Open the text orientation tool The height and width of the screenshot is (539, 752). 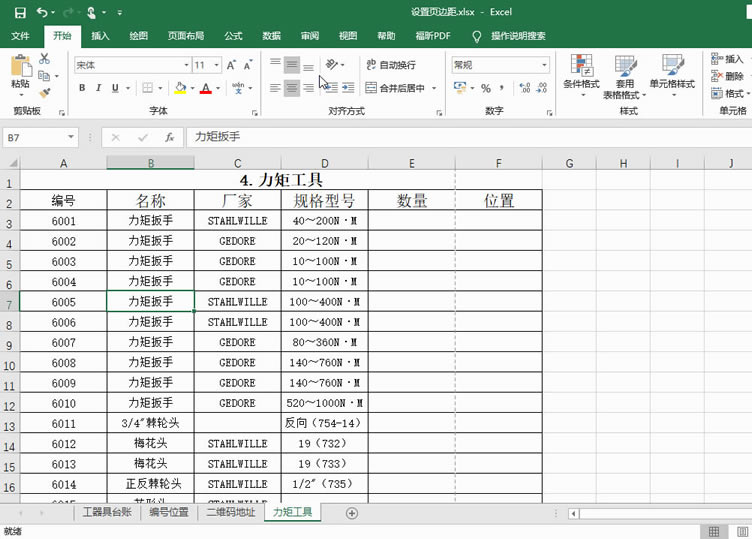332,64
